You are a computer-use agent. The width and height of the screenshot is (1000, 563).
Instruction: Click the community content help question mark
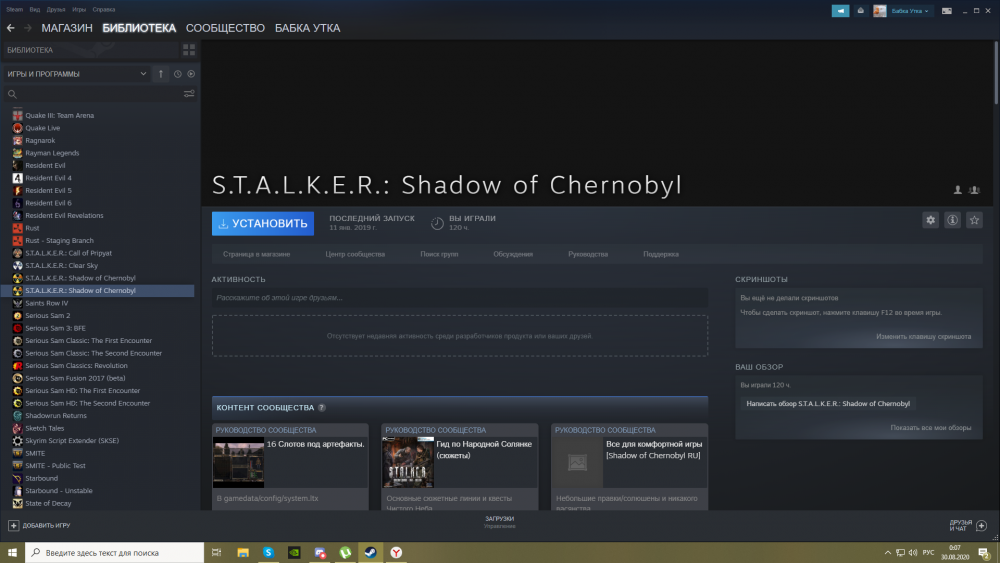click(x=321, y=407)
